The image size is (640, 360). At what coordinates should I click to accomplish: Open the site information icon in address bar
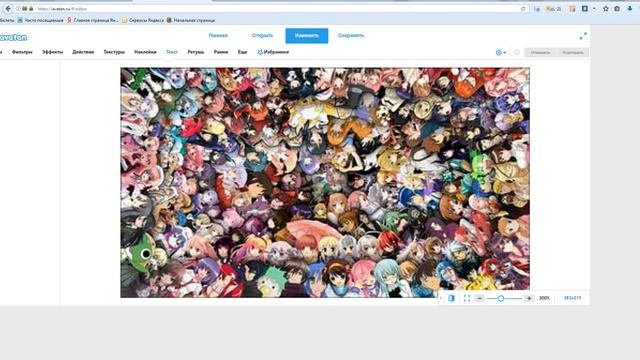tap(18, 9)
